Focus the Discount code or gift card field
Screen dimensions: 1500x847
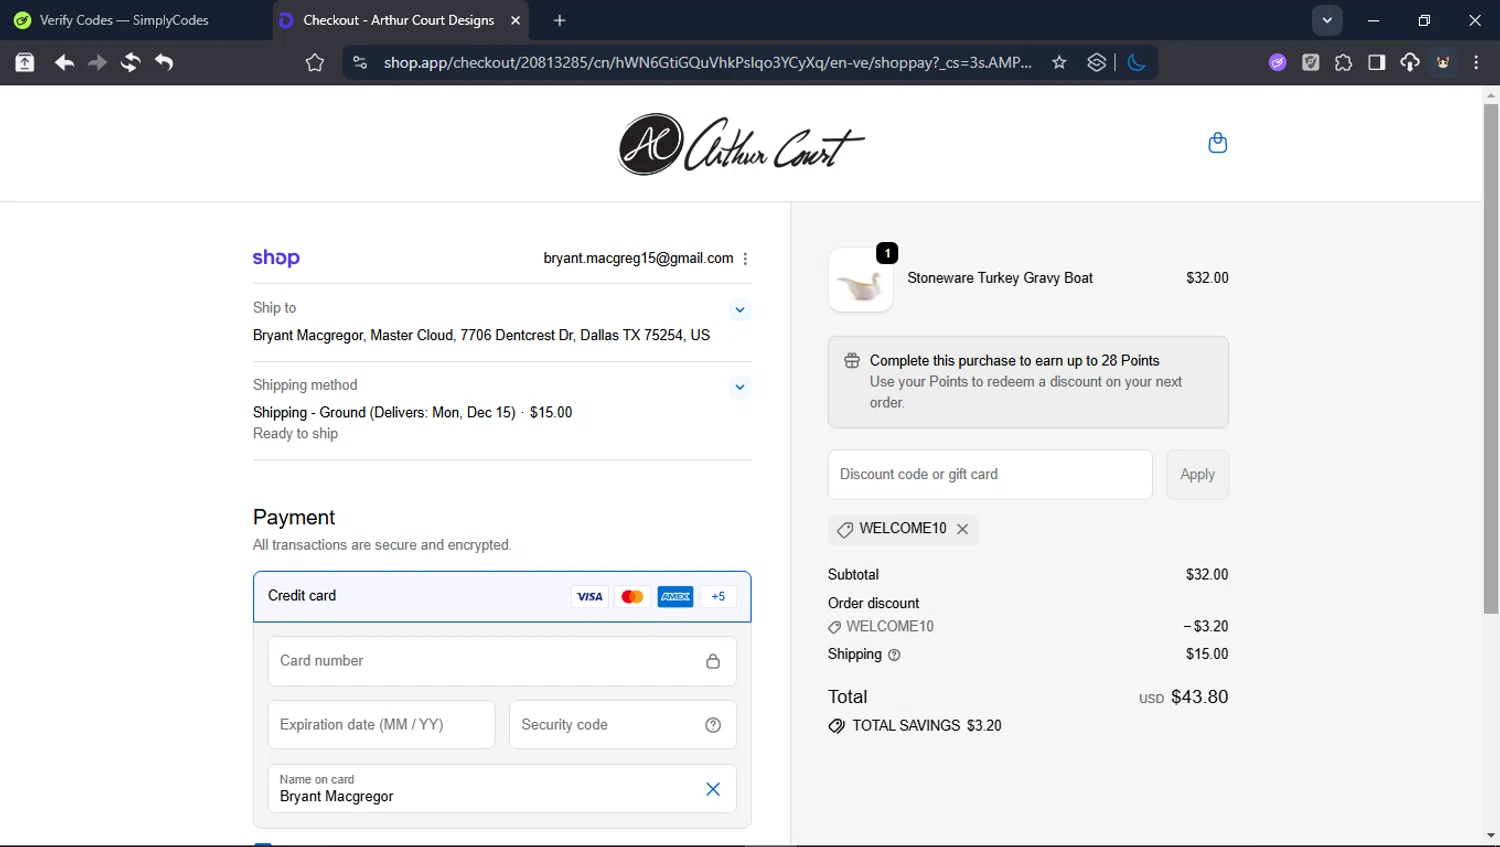coord(990,475)
